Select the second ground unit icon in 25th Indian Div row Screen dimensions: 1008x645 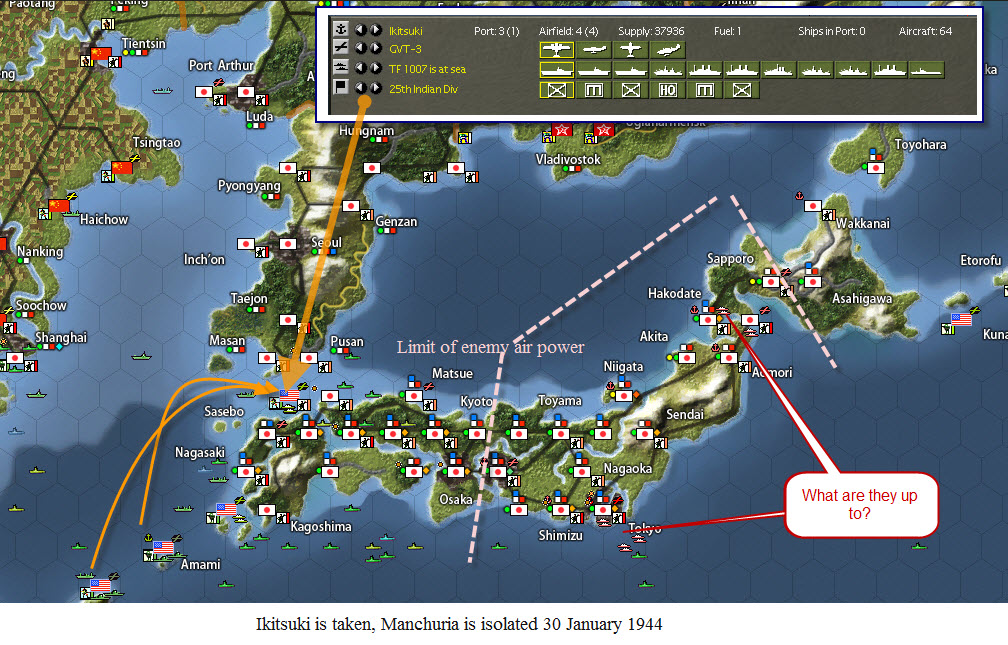coord(593,90)
